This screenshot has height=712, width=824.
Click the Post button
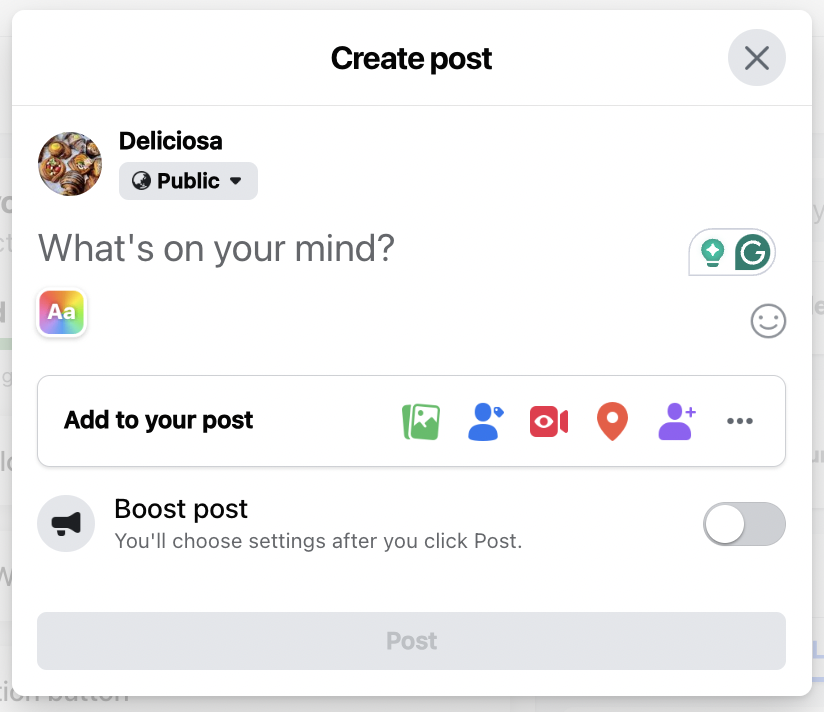[411, 641]
